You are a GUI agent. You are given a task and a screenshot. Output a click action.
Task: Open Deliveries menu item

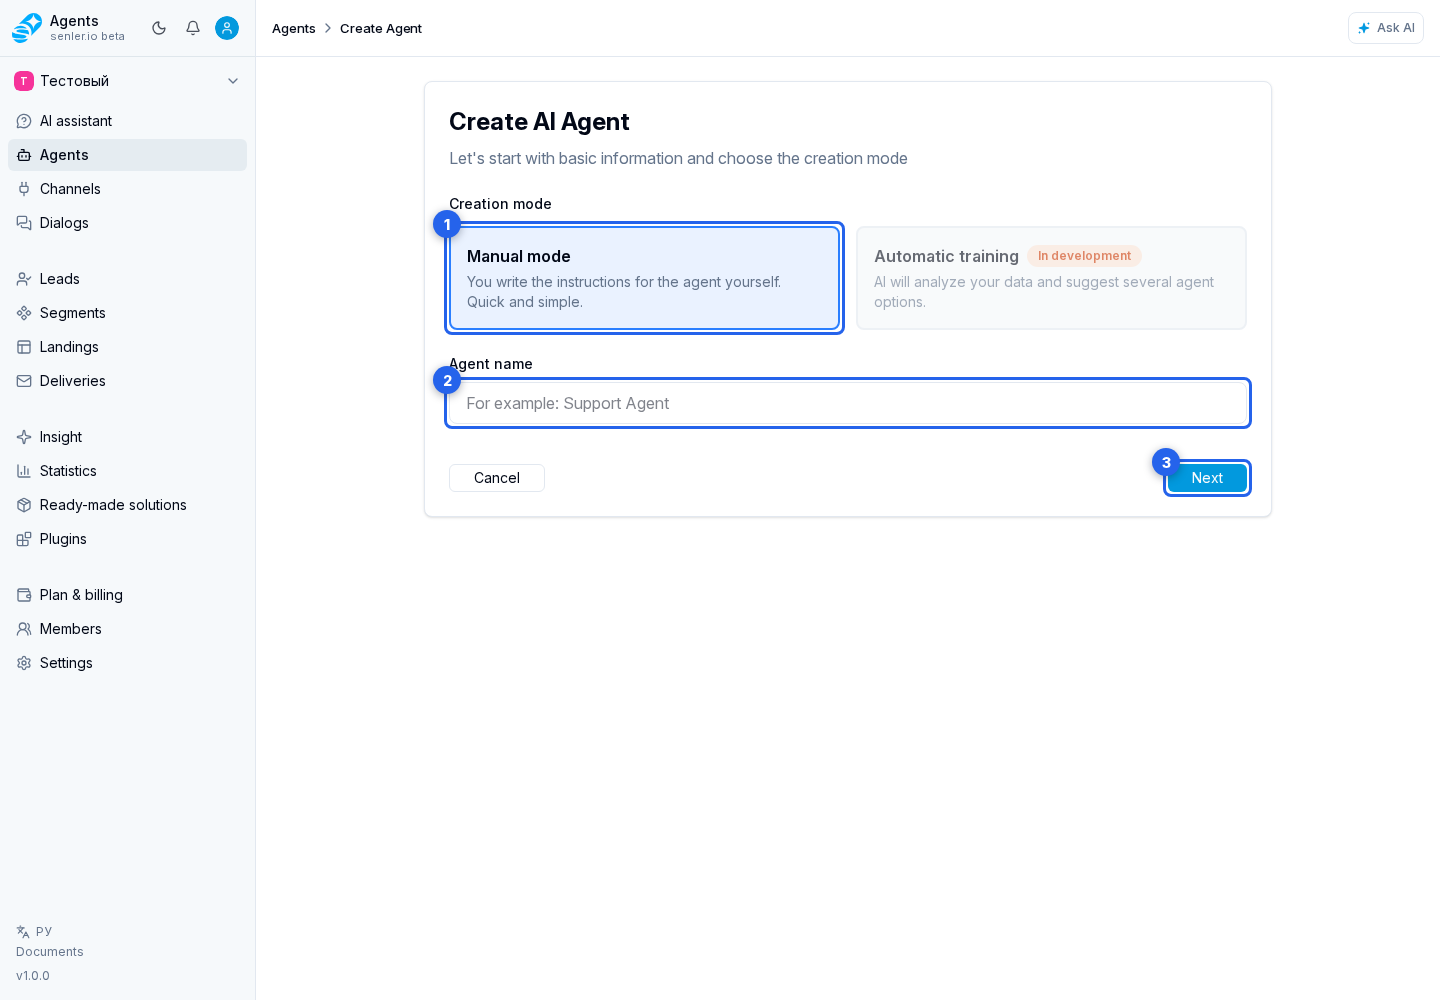[x=127, y=381]
